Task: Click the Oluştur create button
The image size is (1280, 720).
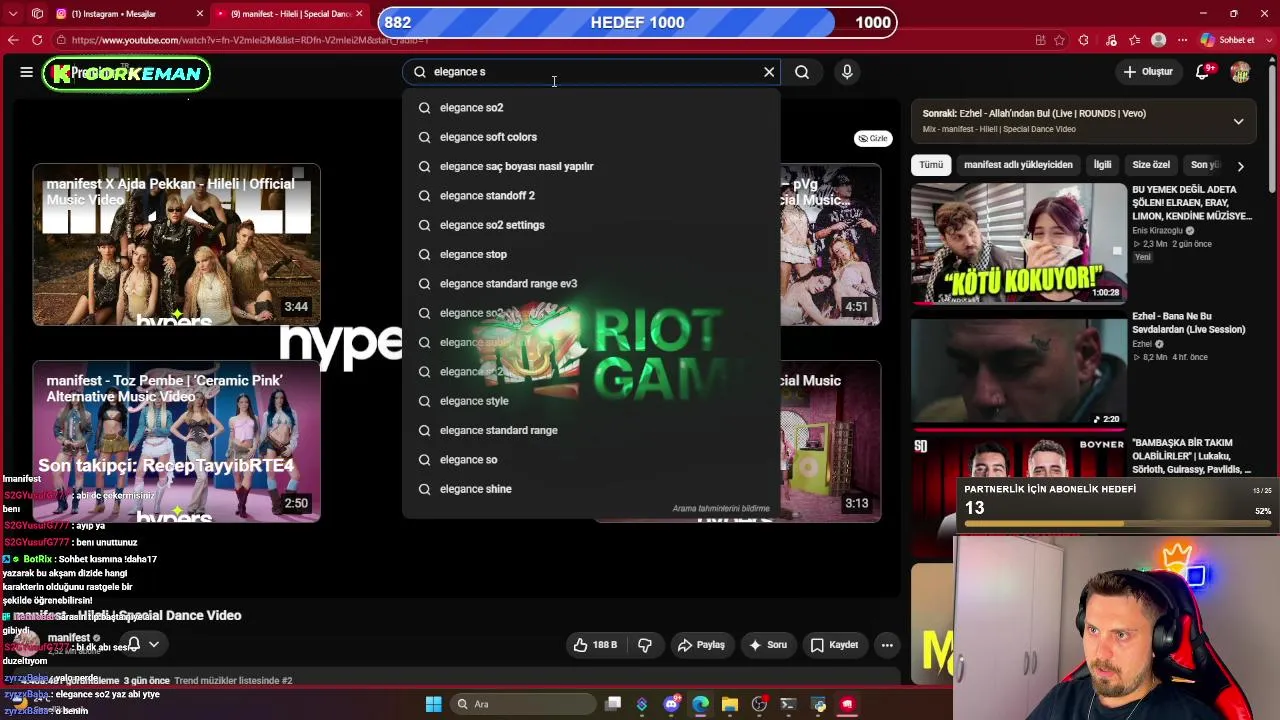Action: pos(1147,72)
